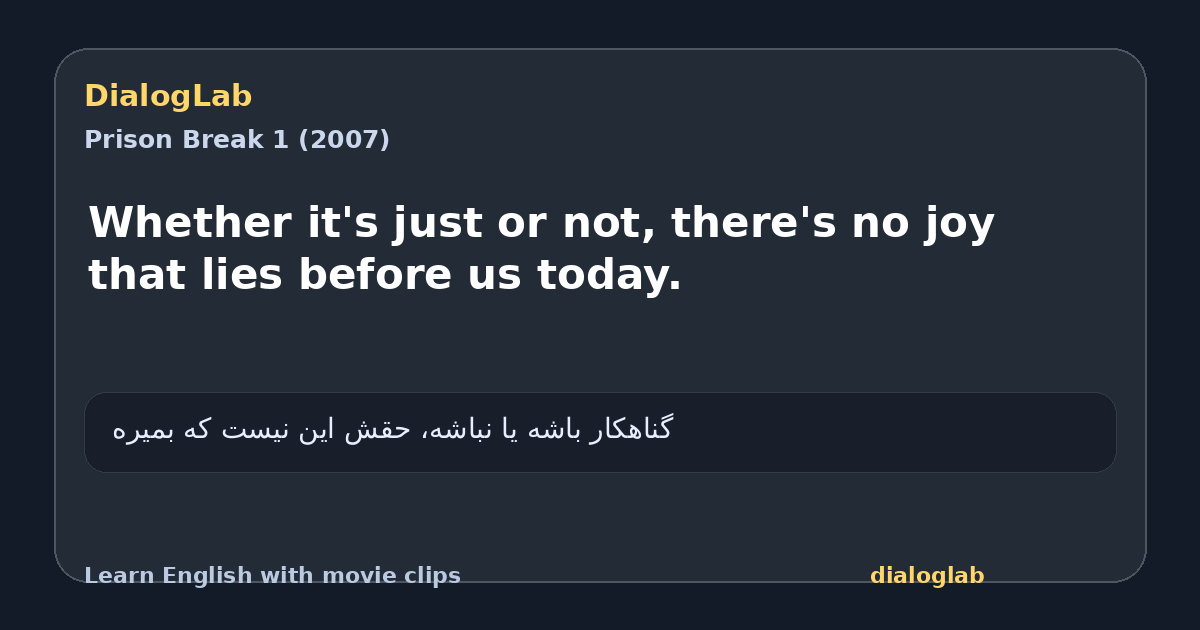The width and height of the screenshot is (1200, 630).
Task: Click the year "(2007)" in the subtitle
Action: pos(344,140)
